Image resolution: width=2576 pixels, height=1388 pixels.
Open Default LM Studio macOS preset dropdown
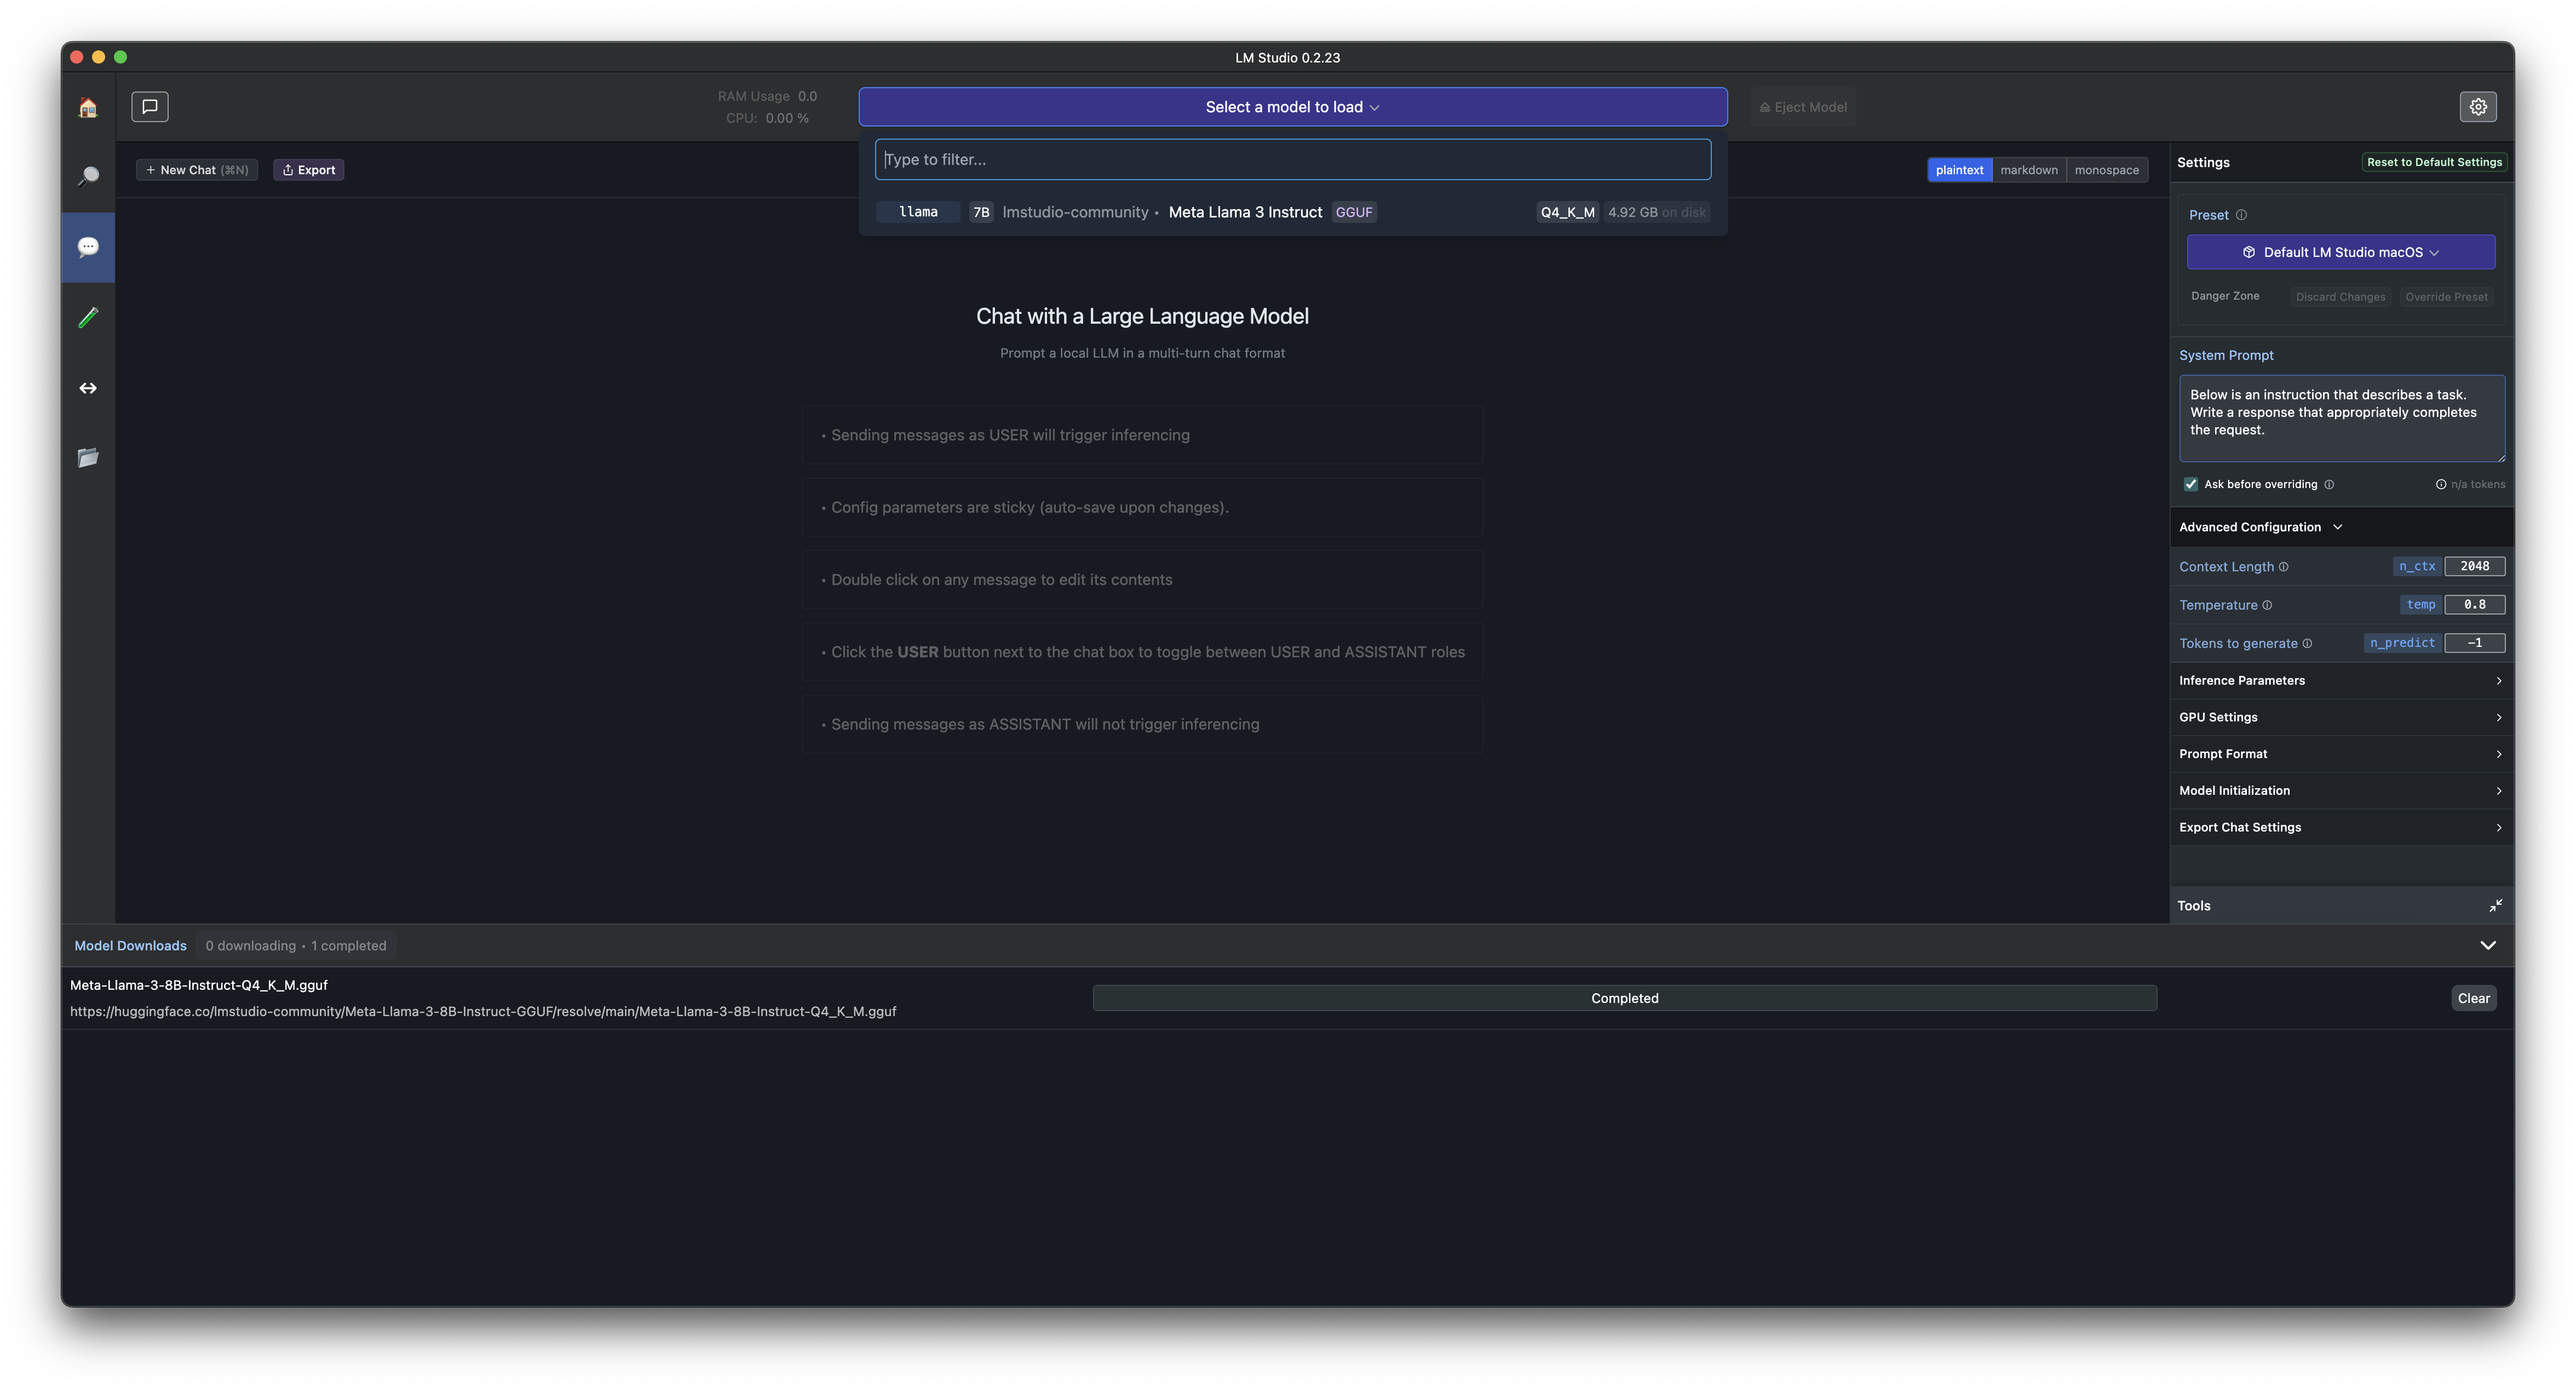click(x=2340, y=252)
